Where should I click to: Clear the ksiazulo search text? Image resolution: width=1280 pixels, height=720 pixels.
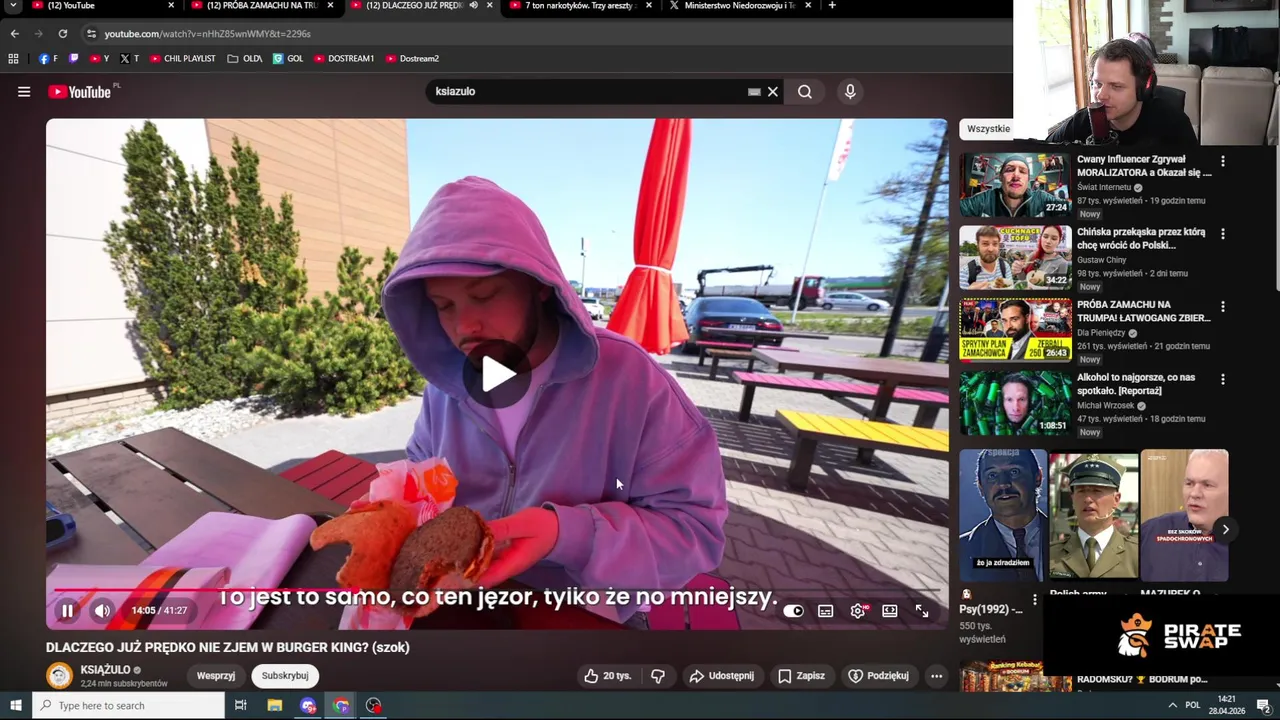(x=772, y=92)
